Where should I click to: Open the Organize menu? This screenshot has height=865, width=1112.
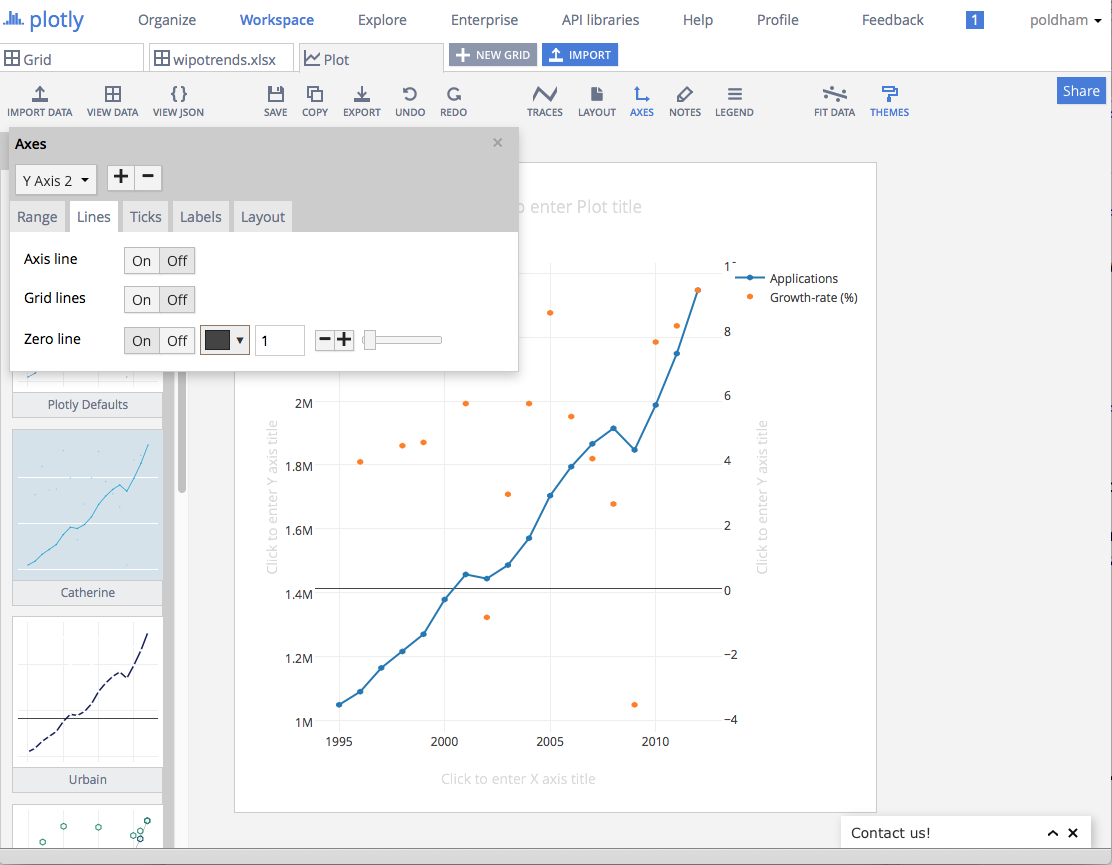pos(167,20)
